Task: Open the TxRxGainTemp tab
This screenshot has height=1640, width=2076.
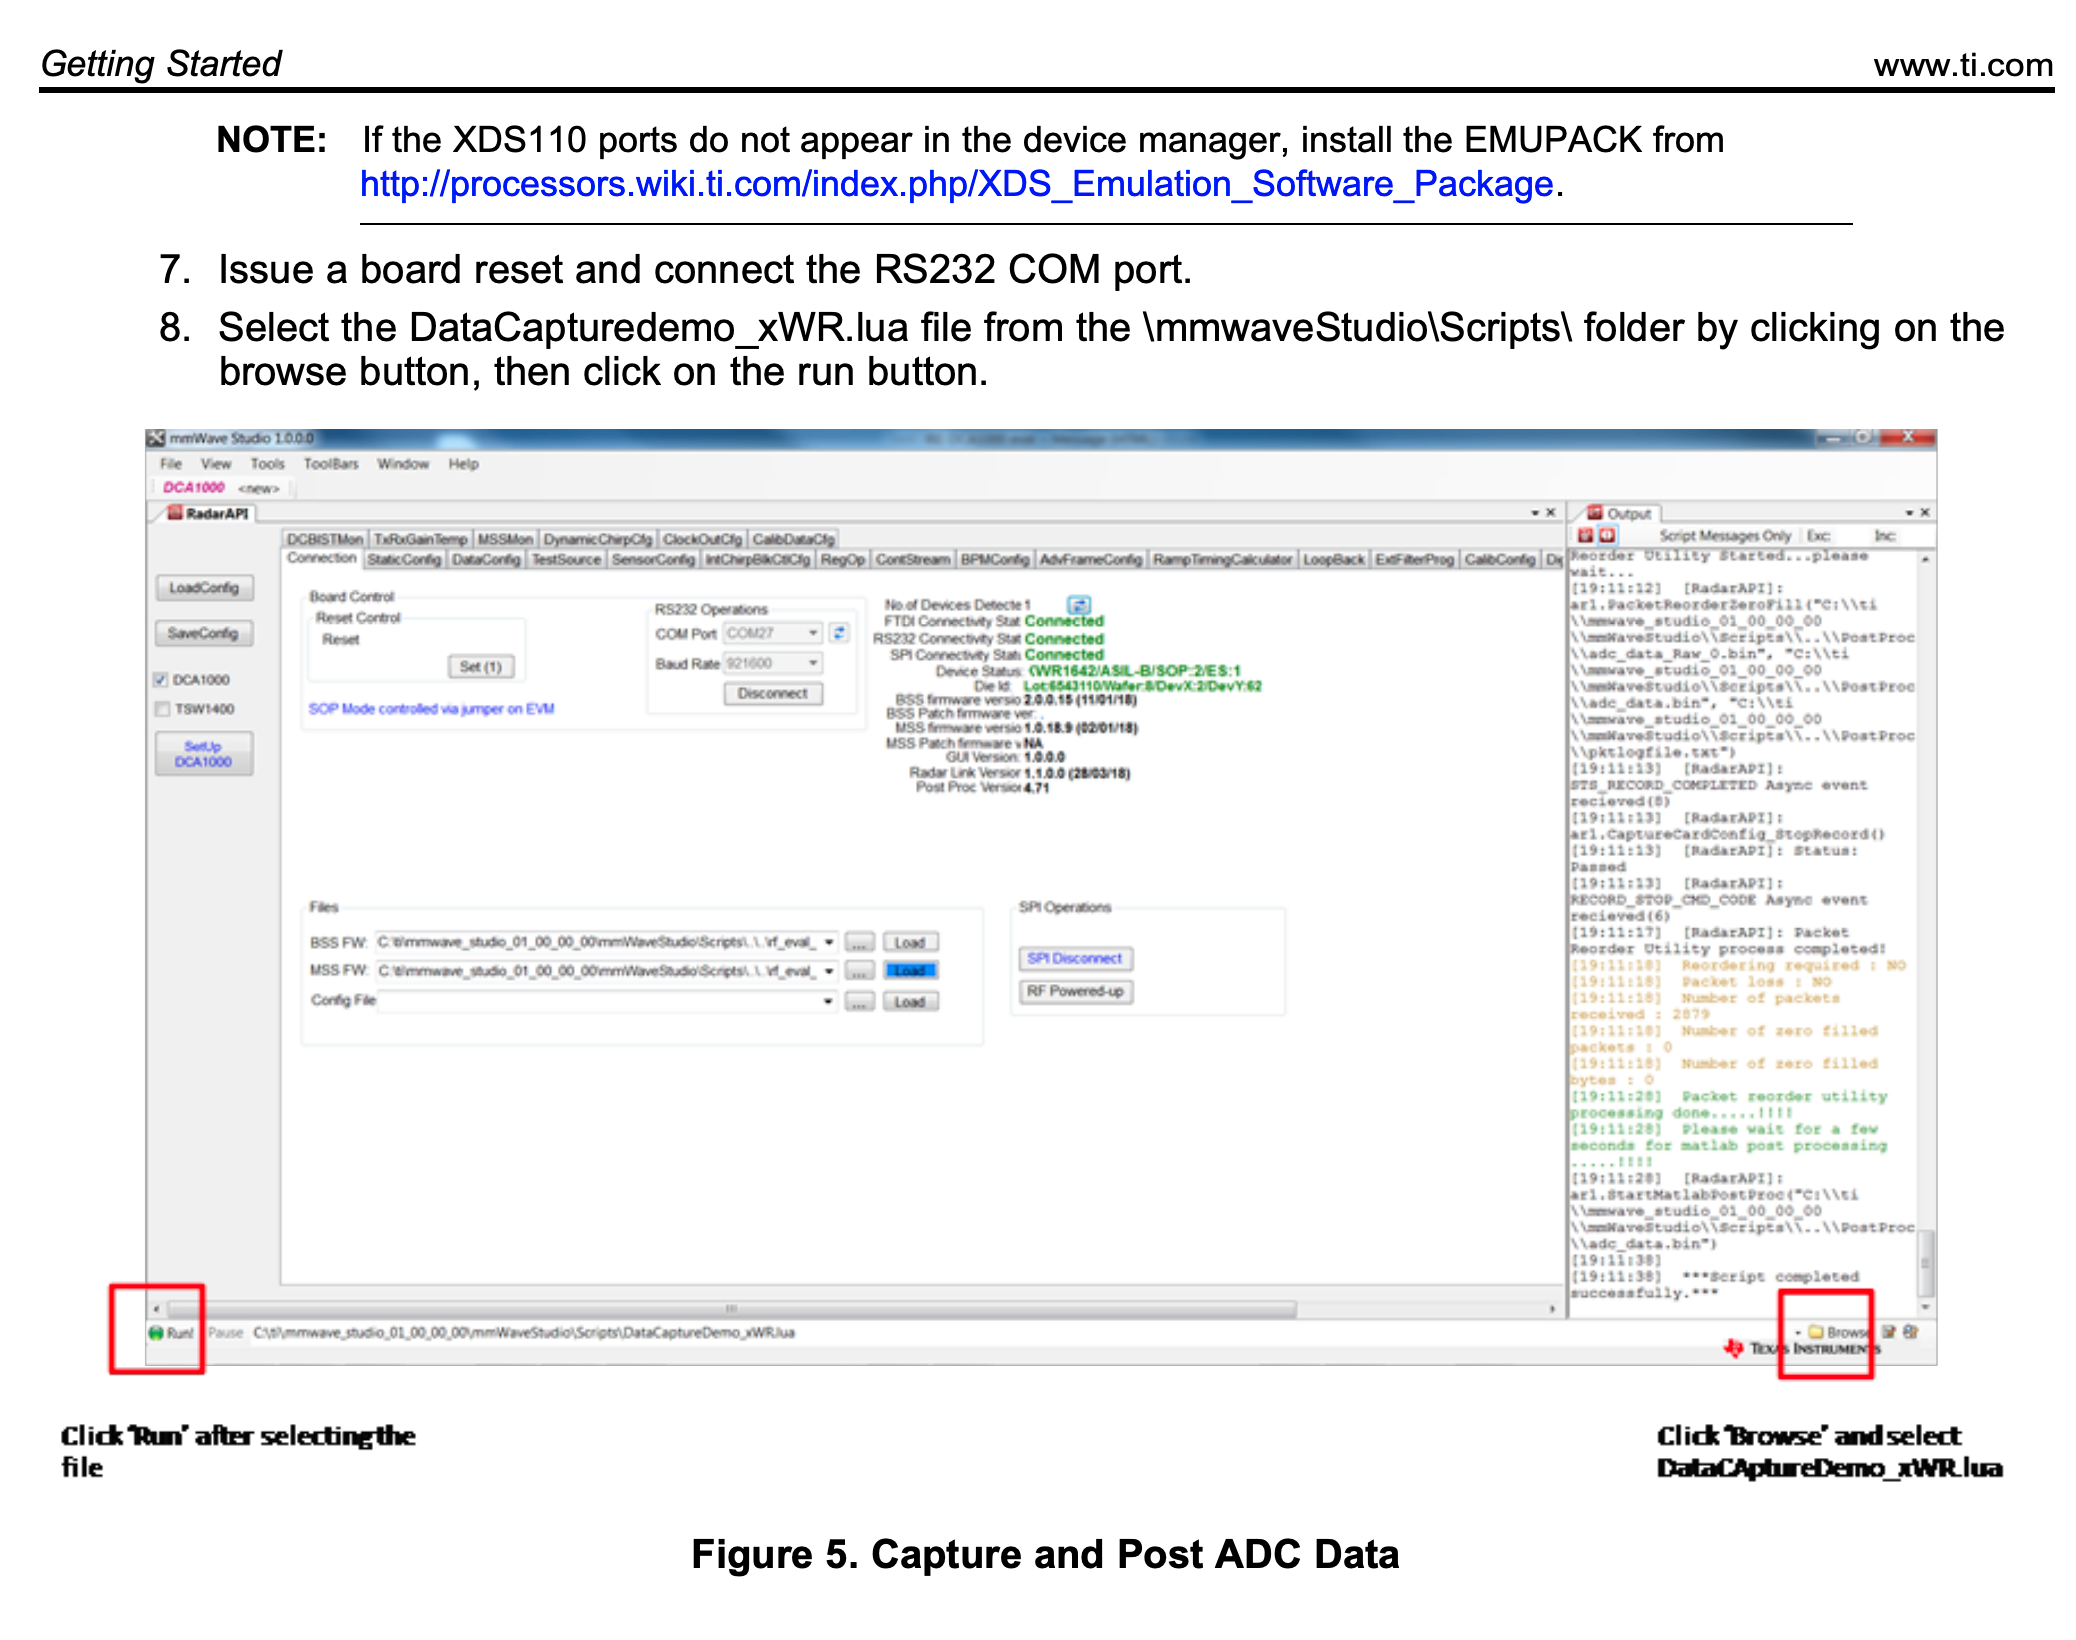Action: click(421, 539)
